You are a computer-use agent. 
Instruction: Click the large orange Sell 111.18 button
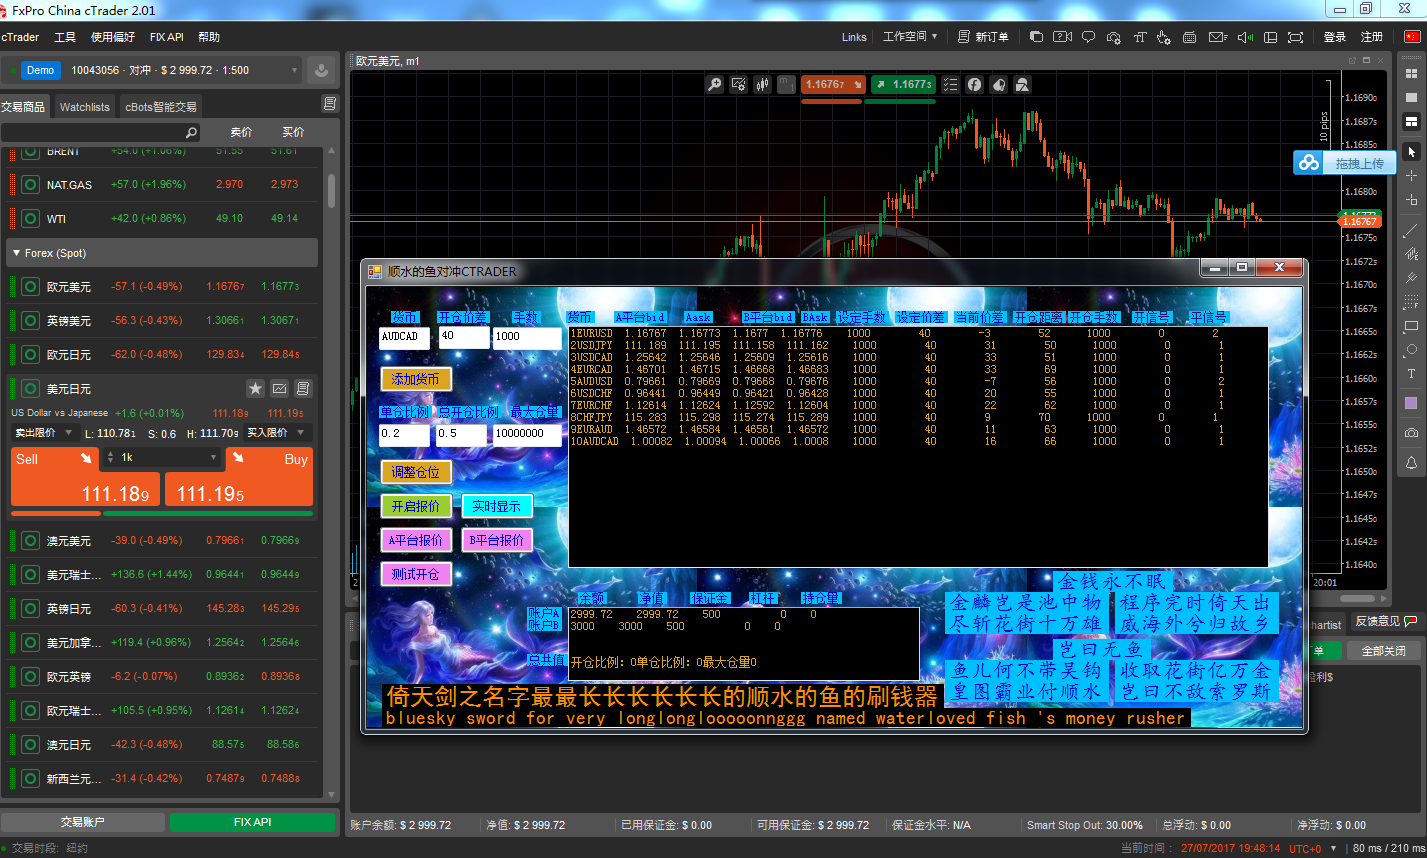[x=85, y=476]
